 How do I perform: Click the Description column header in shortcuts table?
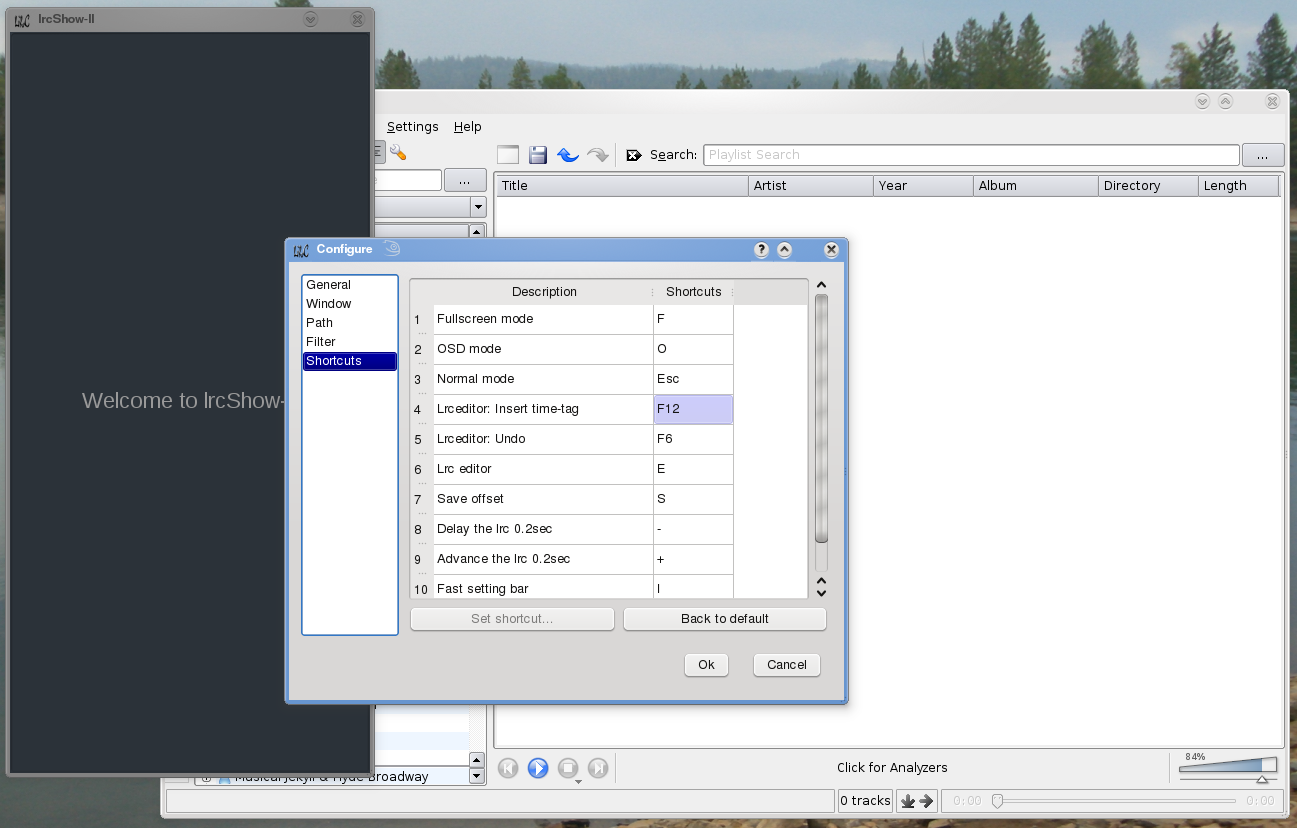click(x=544, y=292)
